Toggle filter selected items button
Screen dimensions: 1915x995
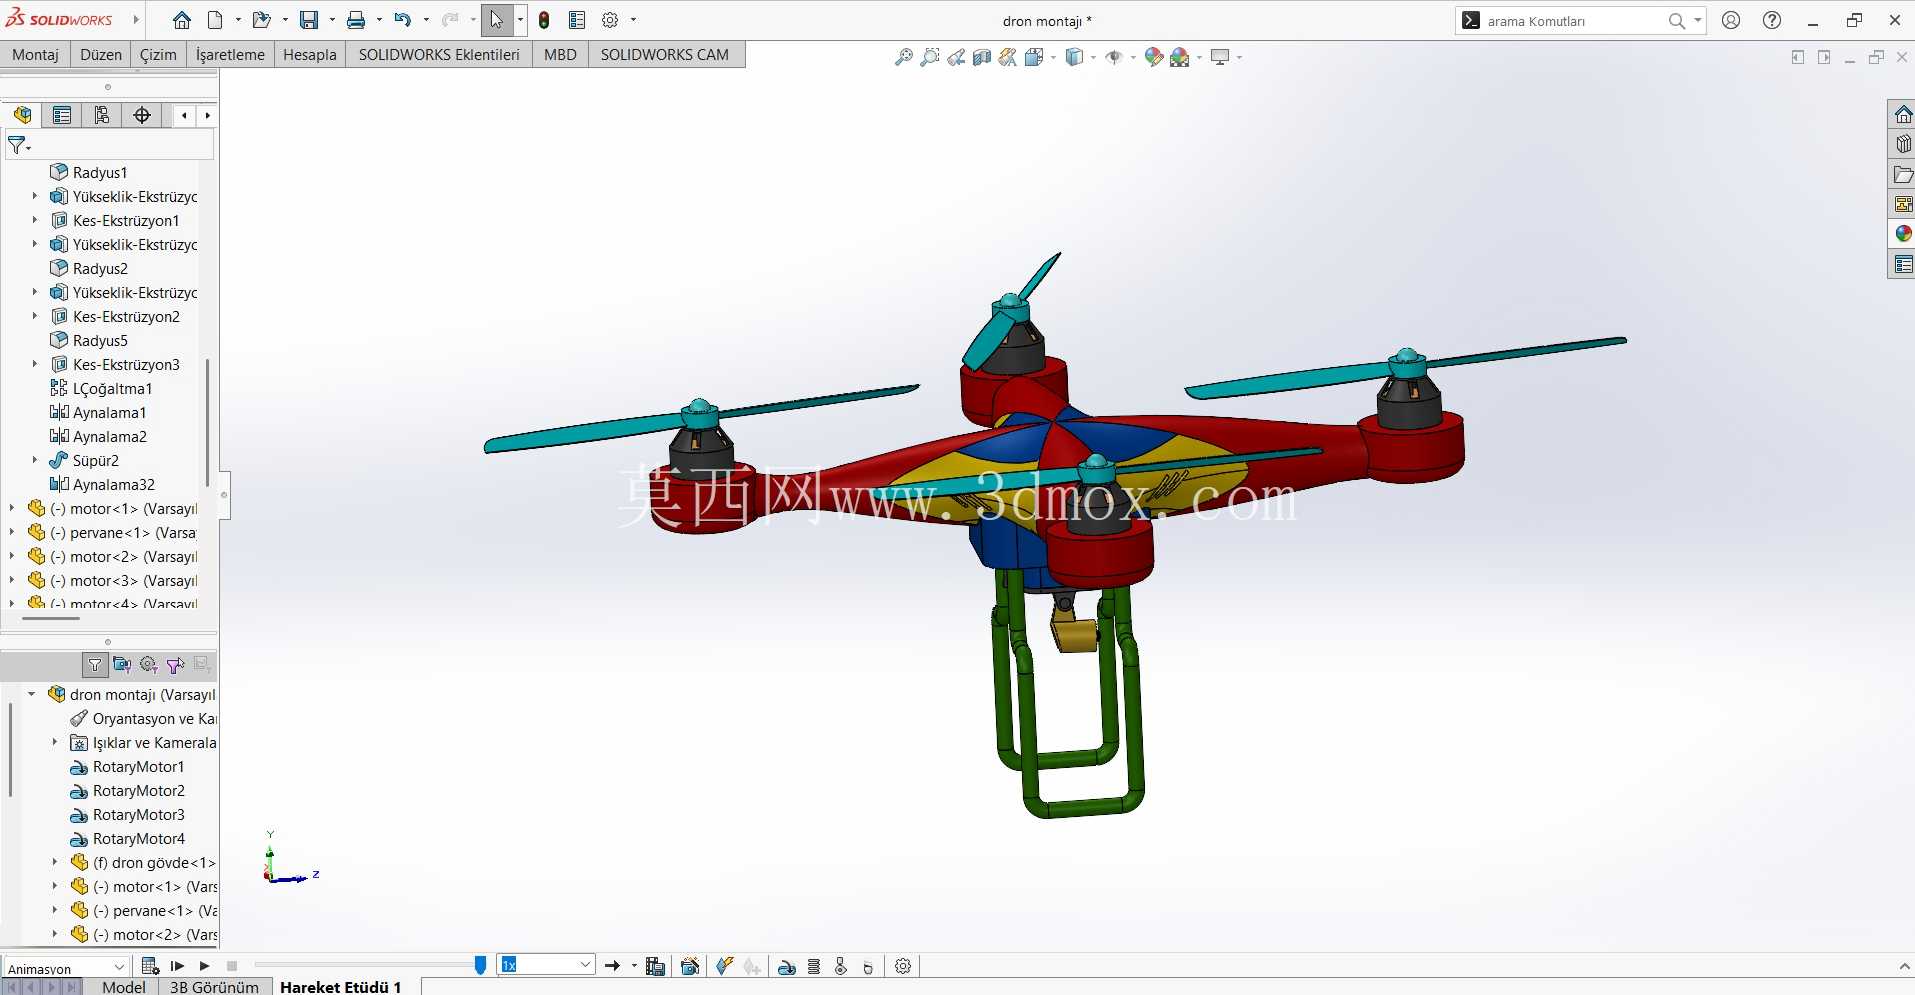tap(175, 665)
